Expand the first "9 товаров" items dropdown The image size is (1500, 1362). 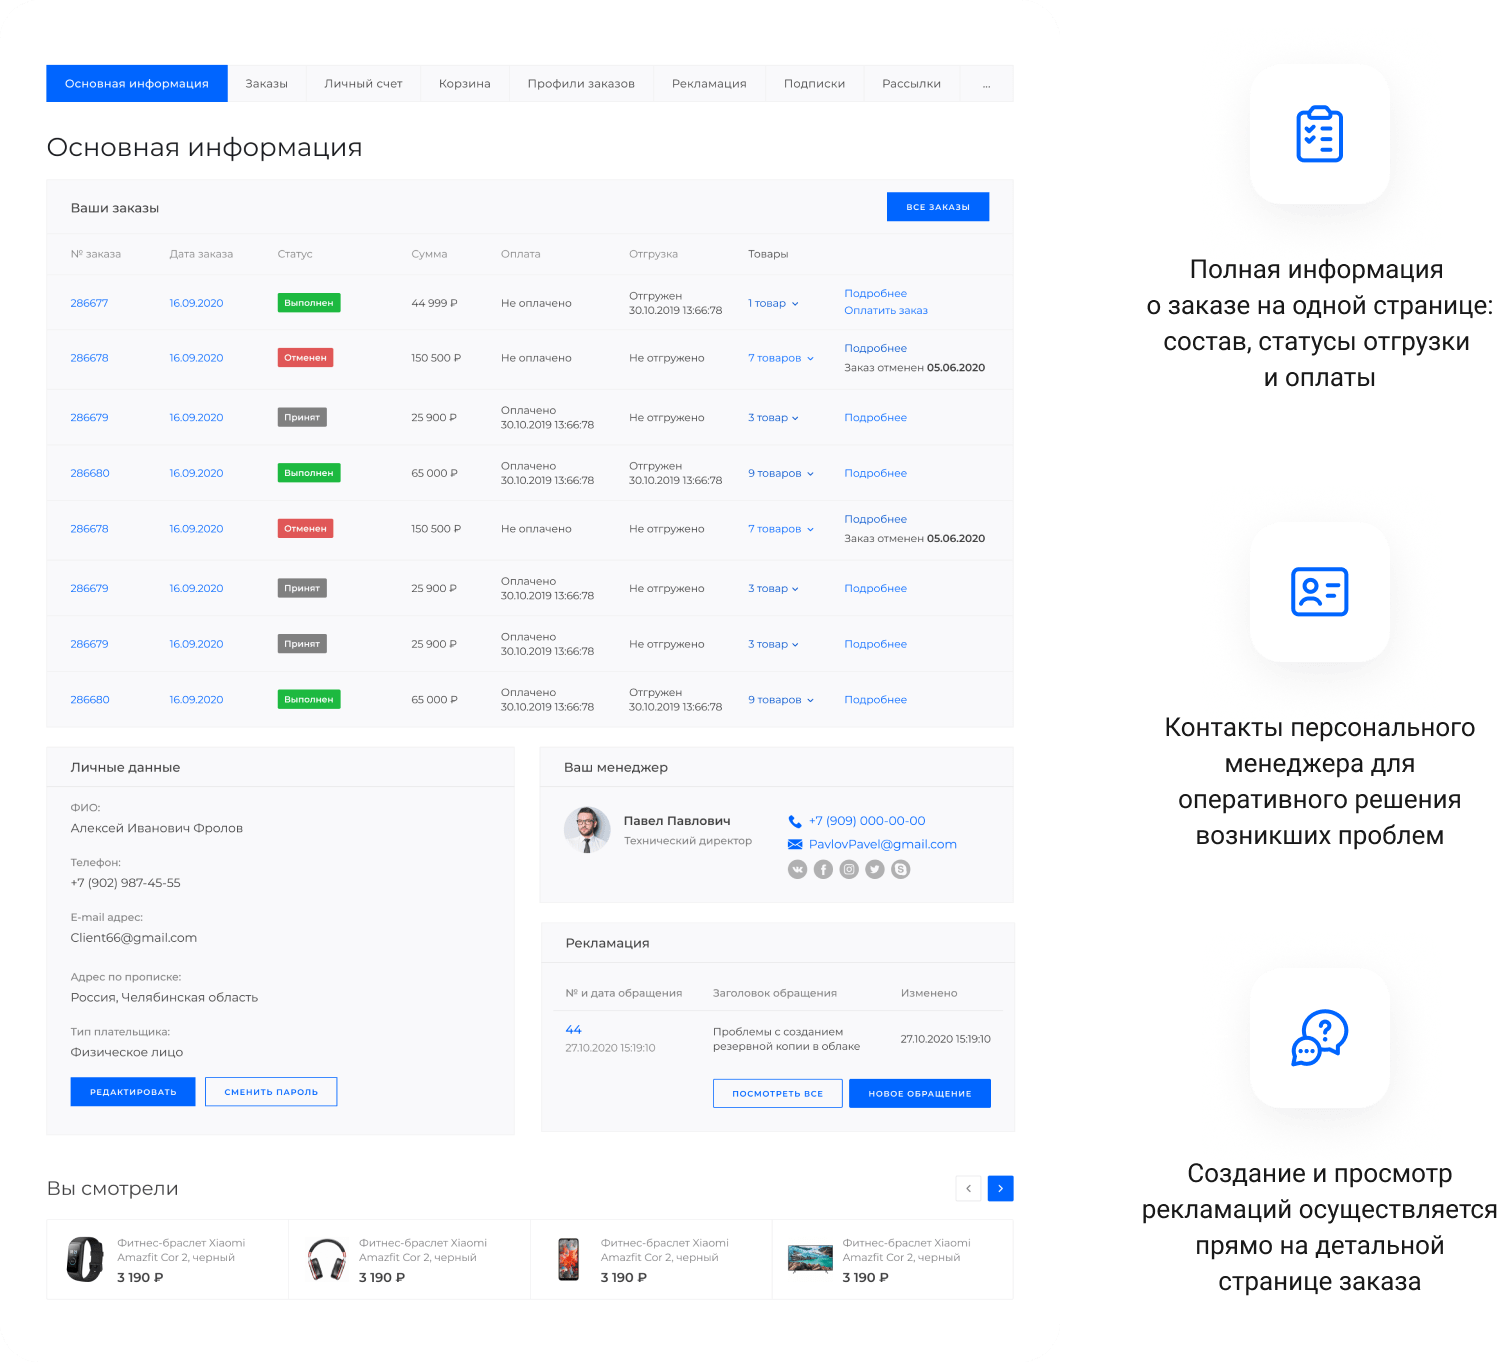click(x=781, y=473)
